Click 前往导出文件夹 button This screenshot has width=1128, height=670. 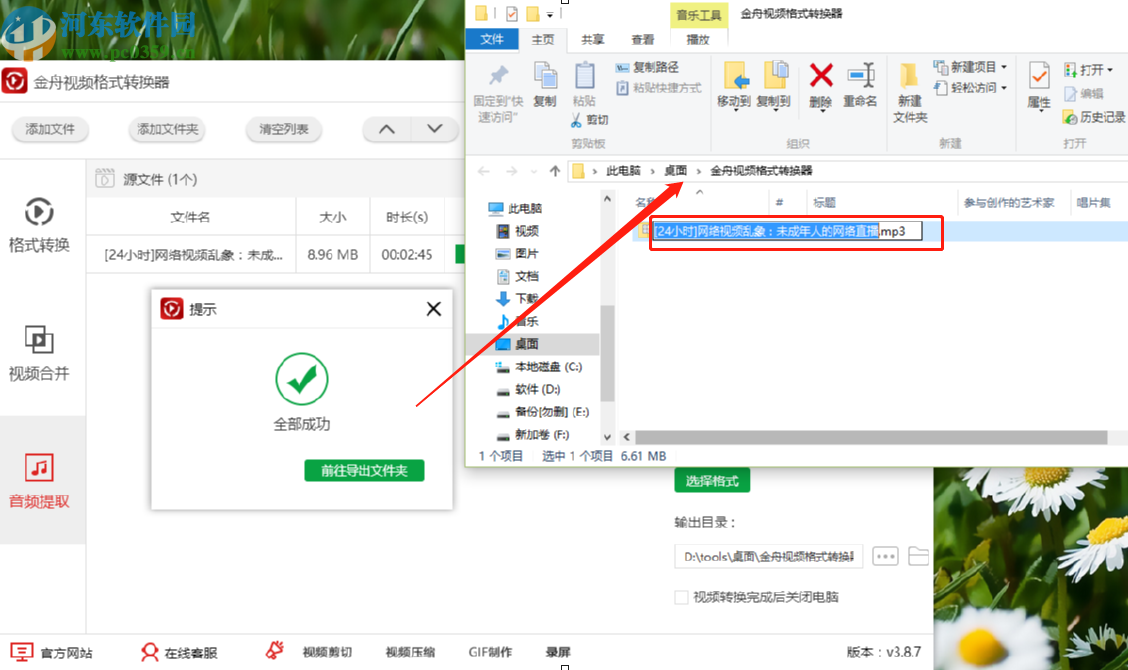[364, 471]
